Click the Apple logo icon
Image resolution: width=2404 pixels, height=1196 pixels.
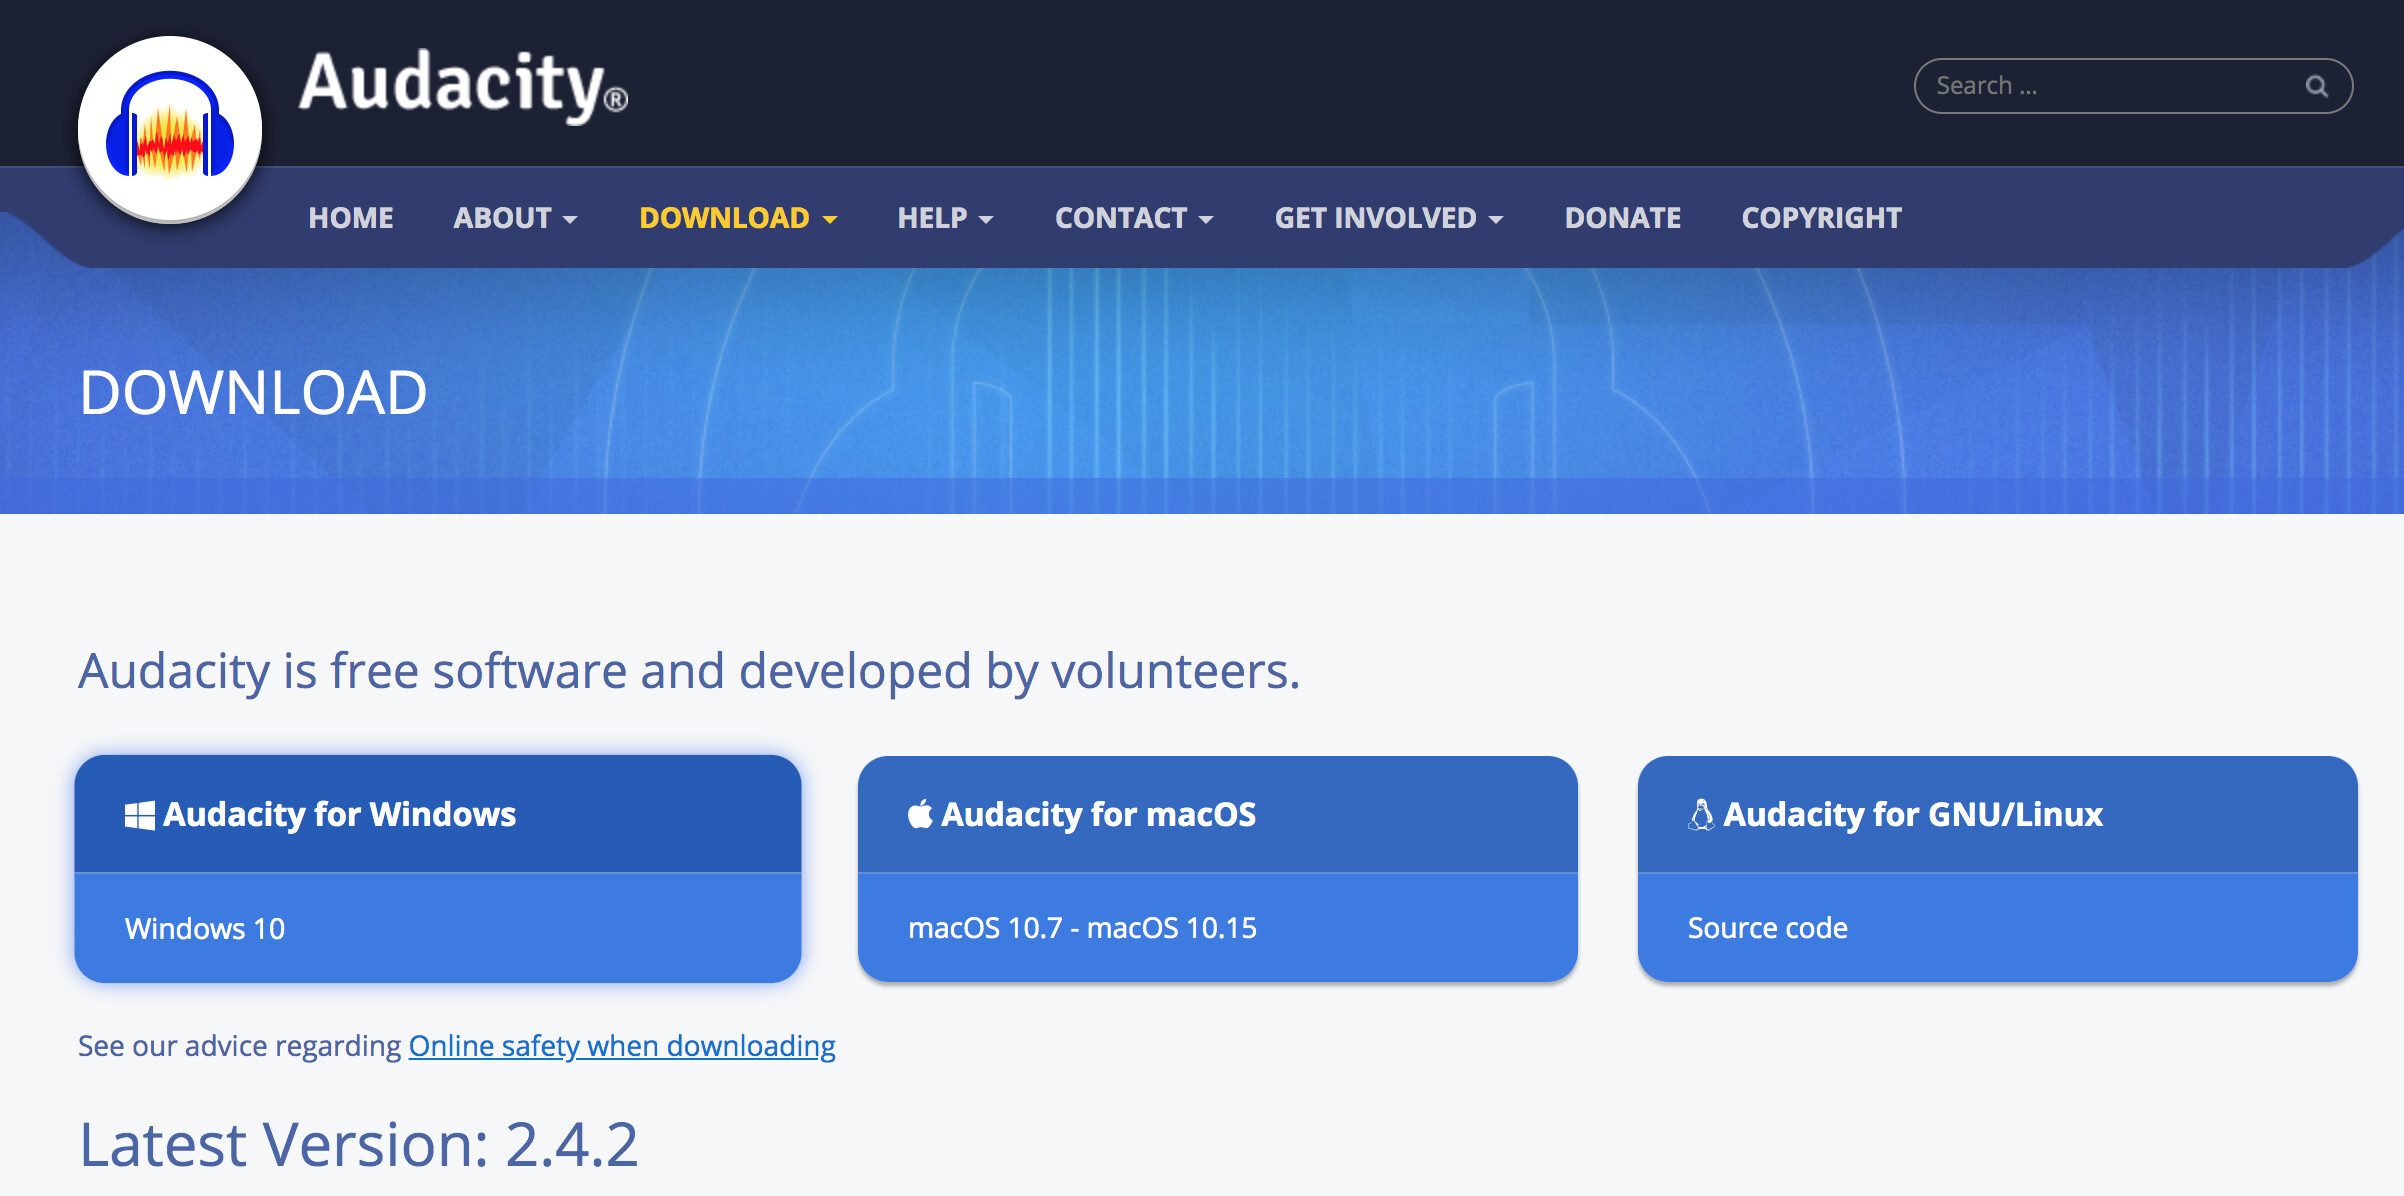(x=920, y=814)
